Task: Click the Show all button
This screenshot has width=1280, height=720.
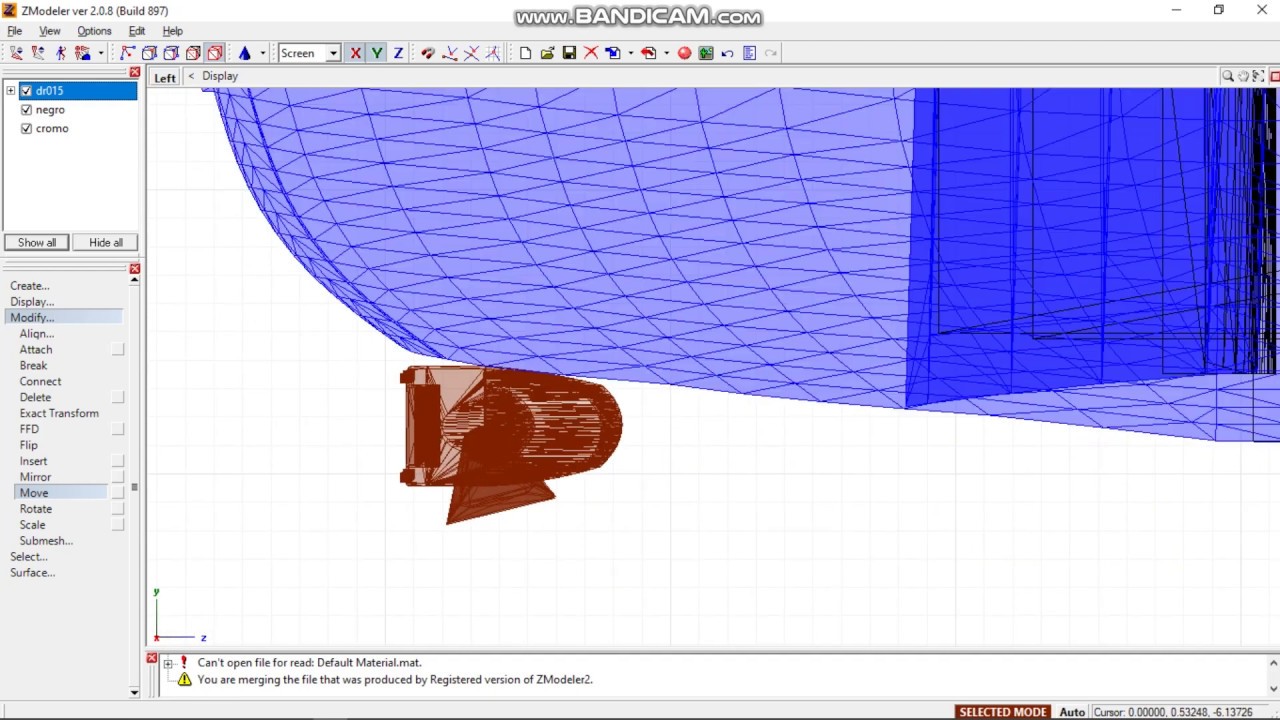Action: click(37, 243)
